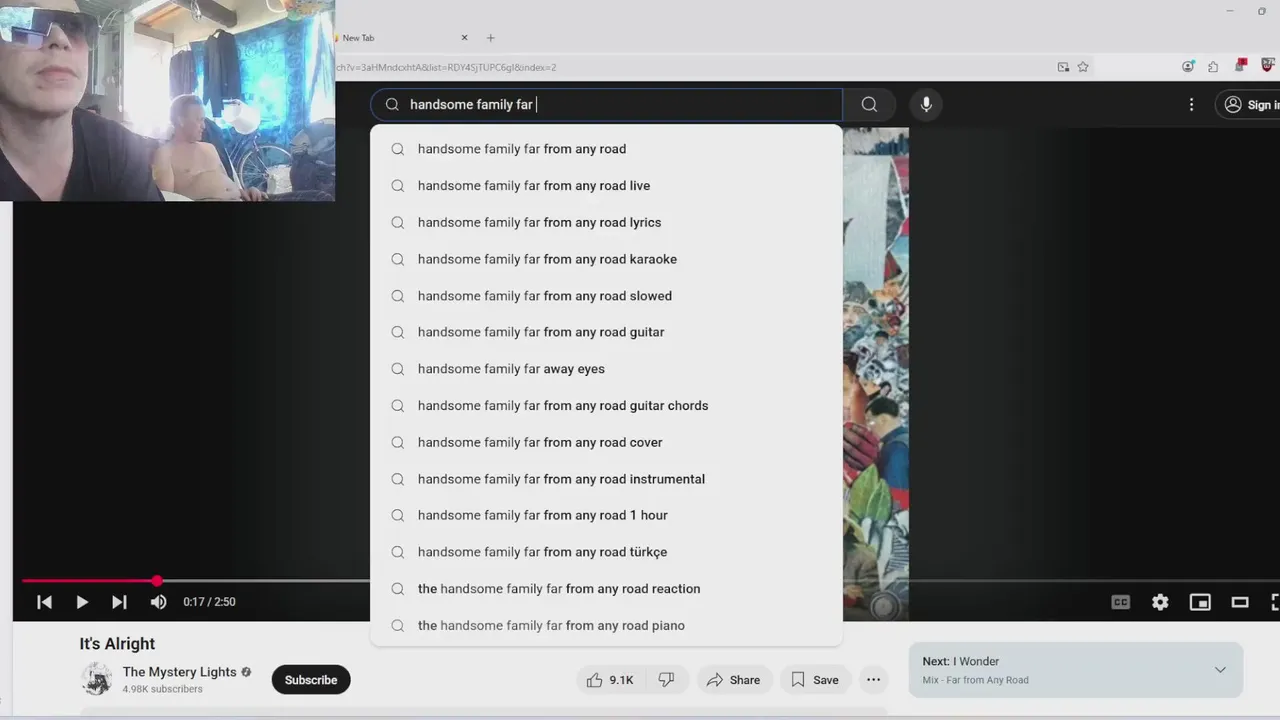This screenshot has height=720, width=1280.
Task: Open the browser extensions puzzle icon
Action: [1213, 67]
